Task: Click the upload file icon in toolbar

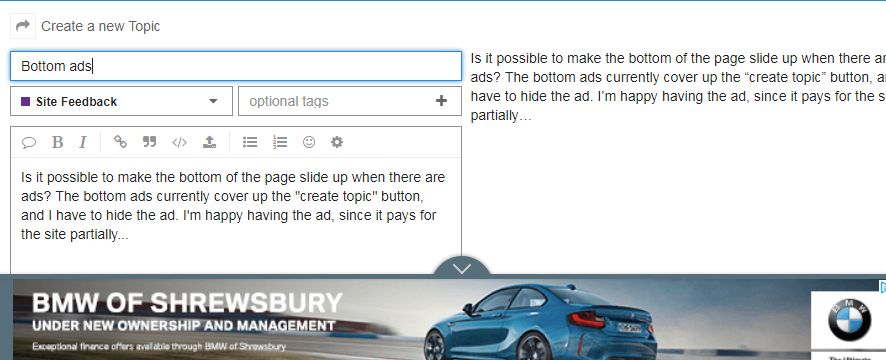Action: [x=209, y=142]
